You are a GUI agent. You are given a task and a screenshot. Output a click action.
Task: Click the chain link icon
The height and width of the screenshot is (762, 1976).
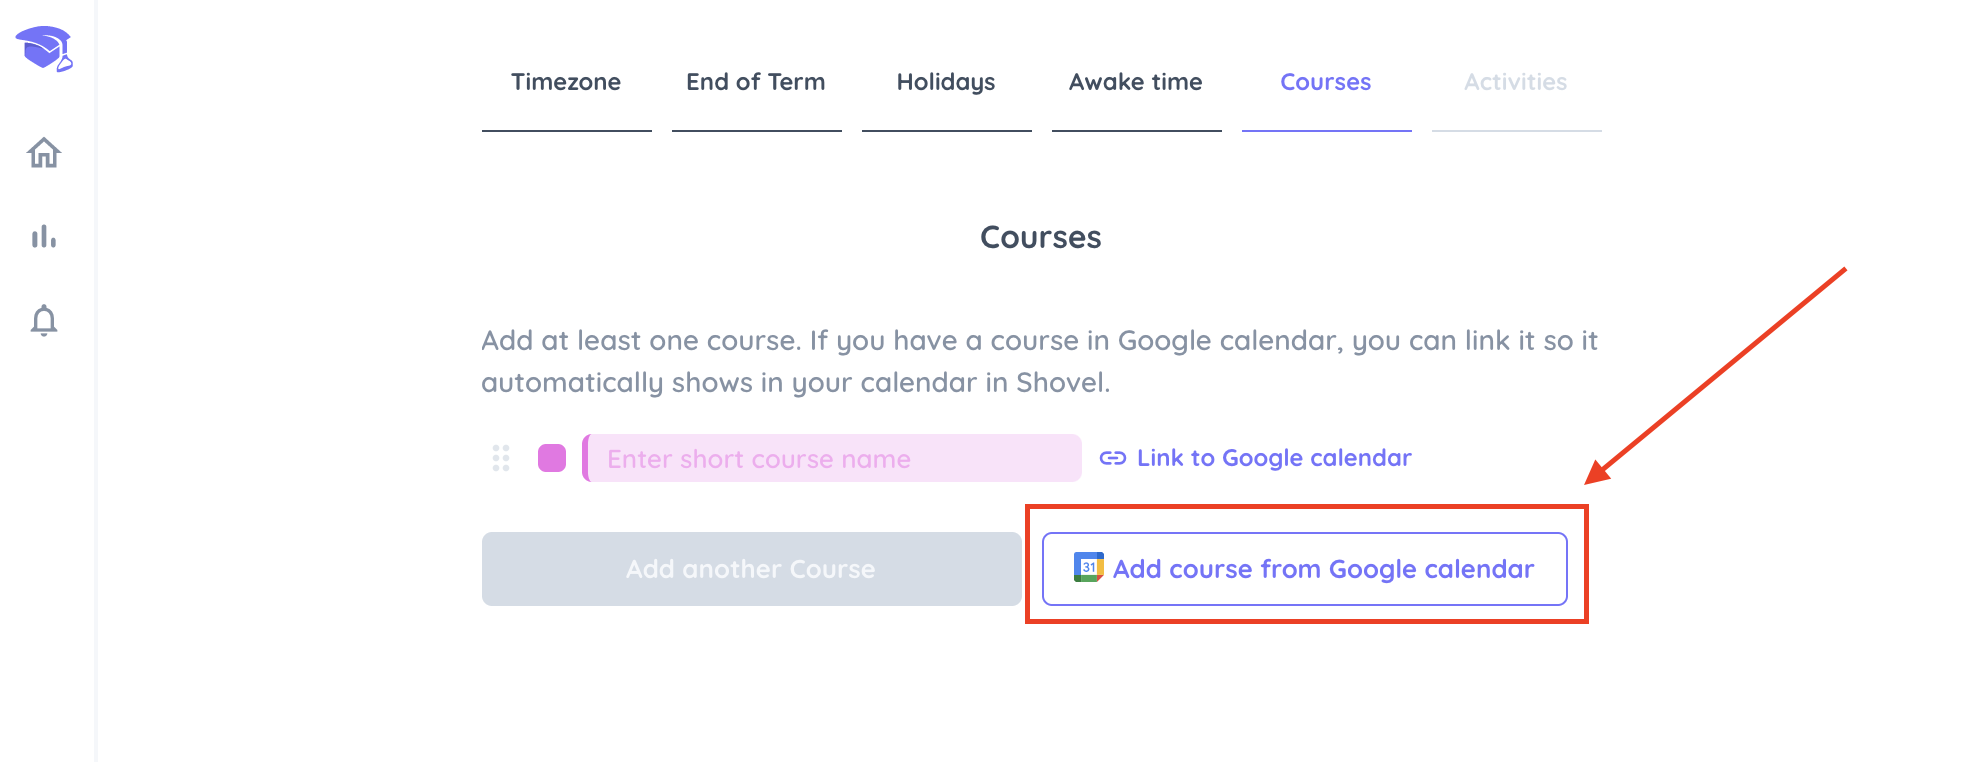point(1113,458)
